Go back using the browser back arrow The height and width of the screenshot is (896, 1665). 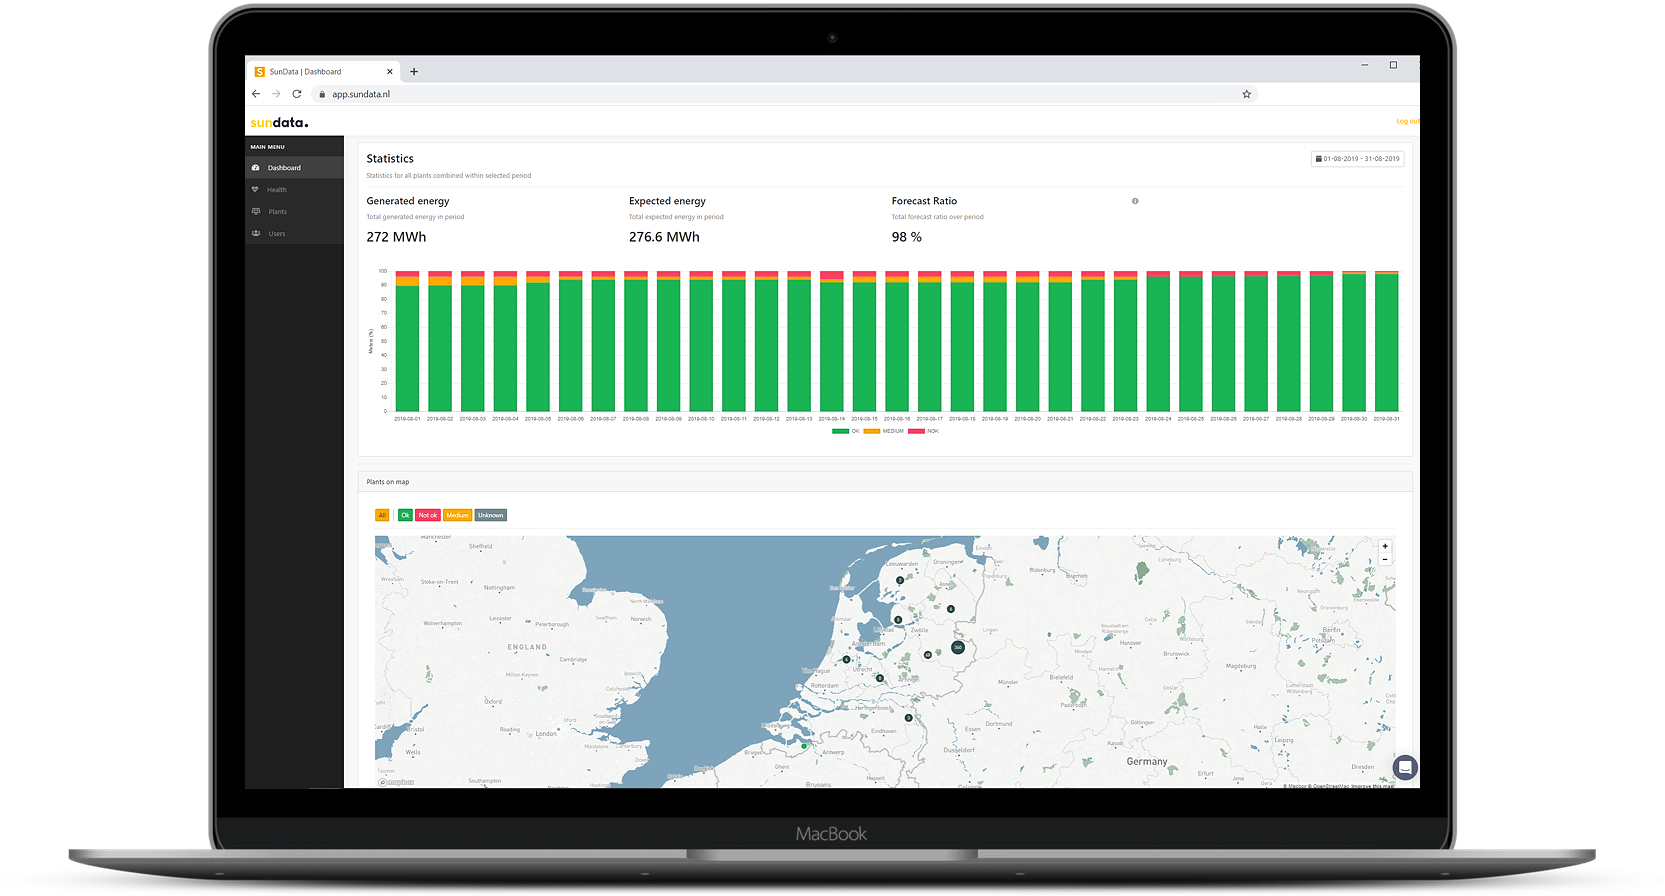click(x=256, y=94)
